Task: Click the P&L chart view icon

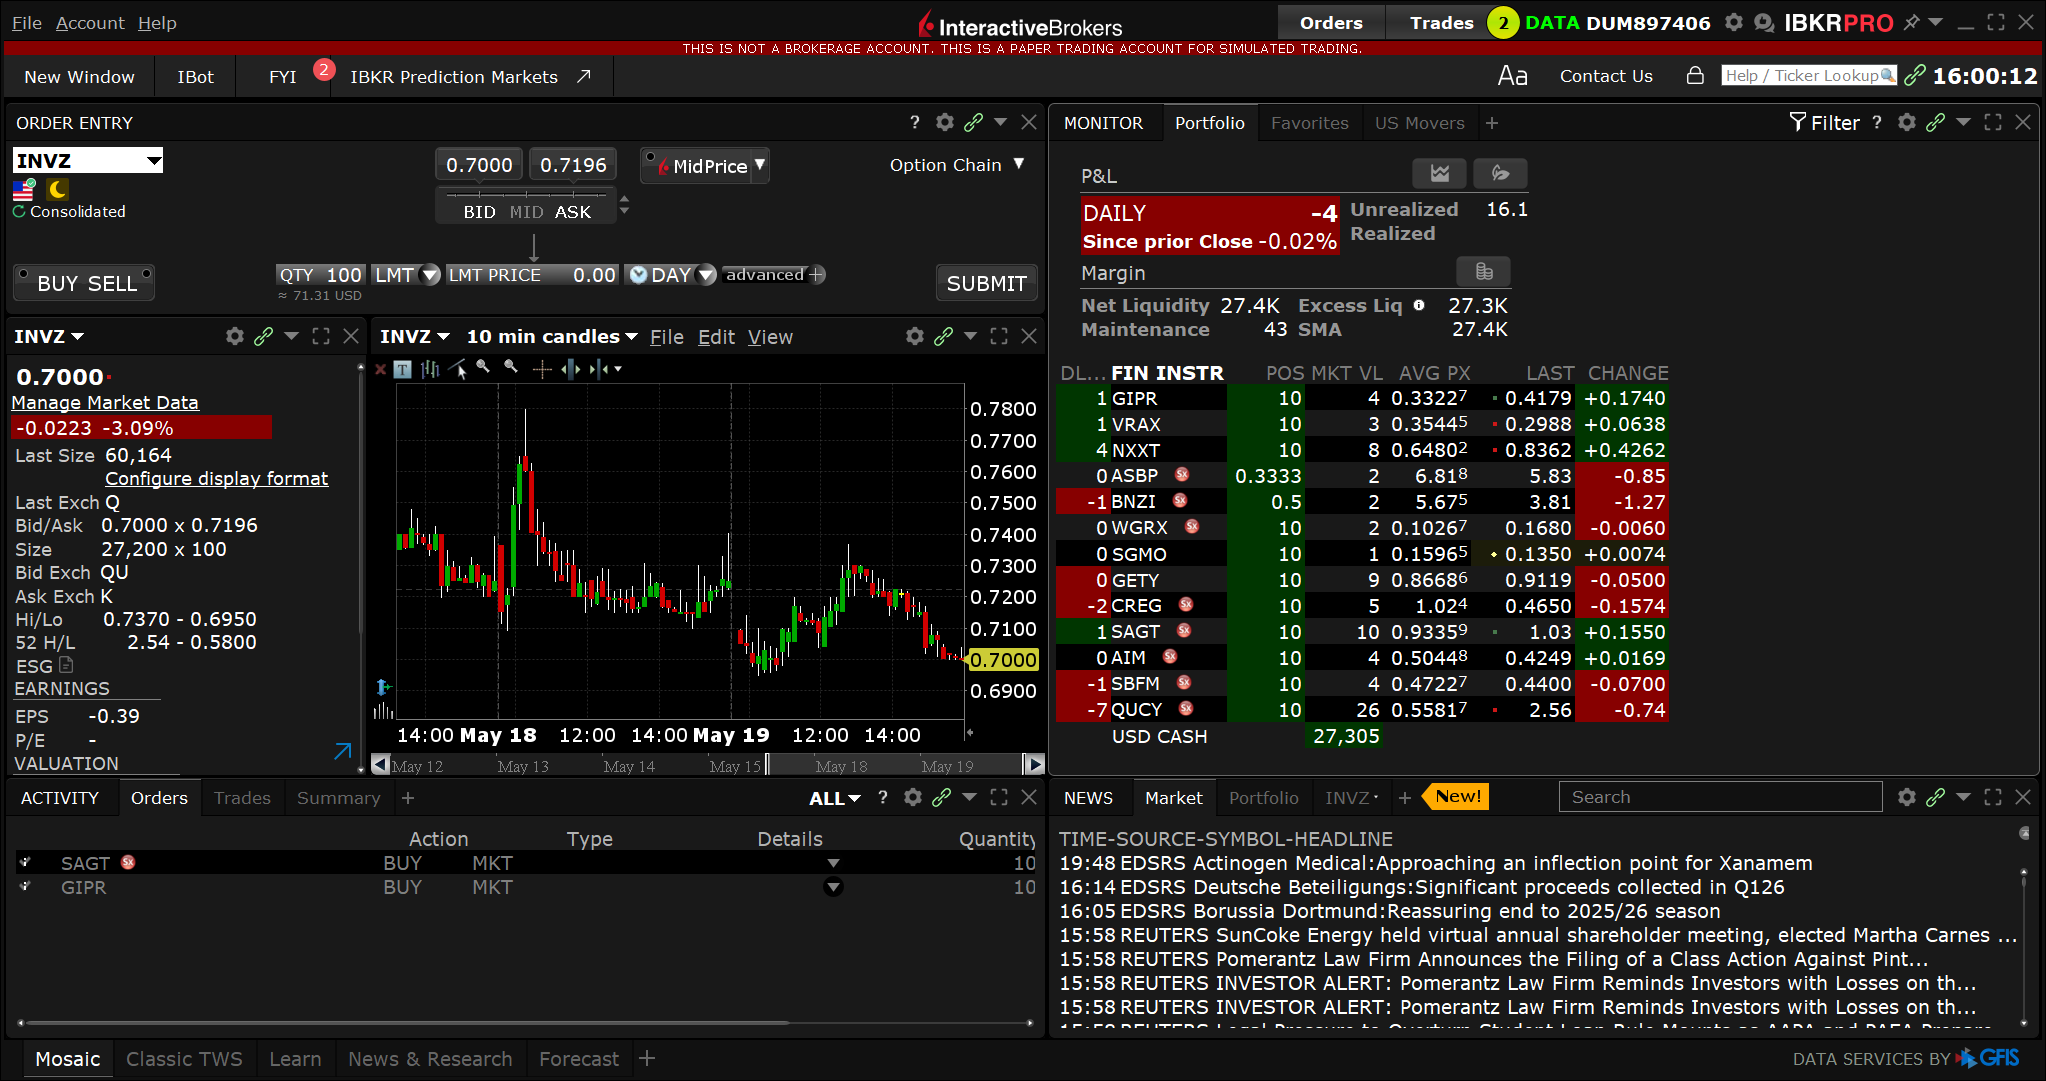Action: pyautogui.click(x=1439, y=173)
